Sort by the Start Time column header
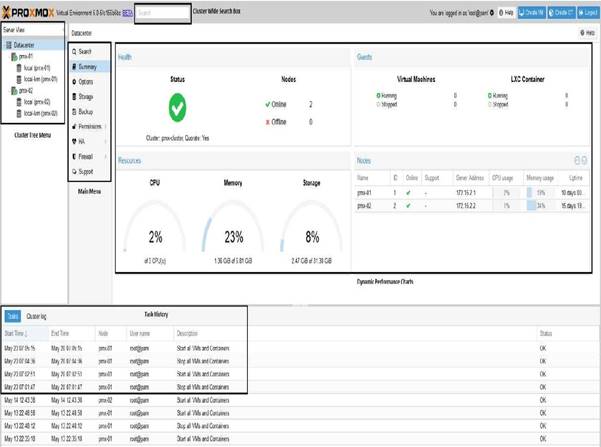The width and height of the screenshot is (601, 447). click(x=25, y=334)
